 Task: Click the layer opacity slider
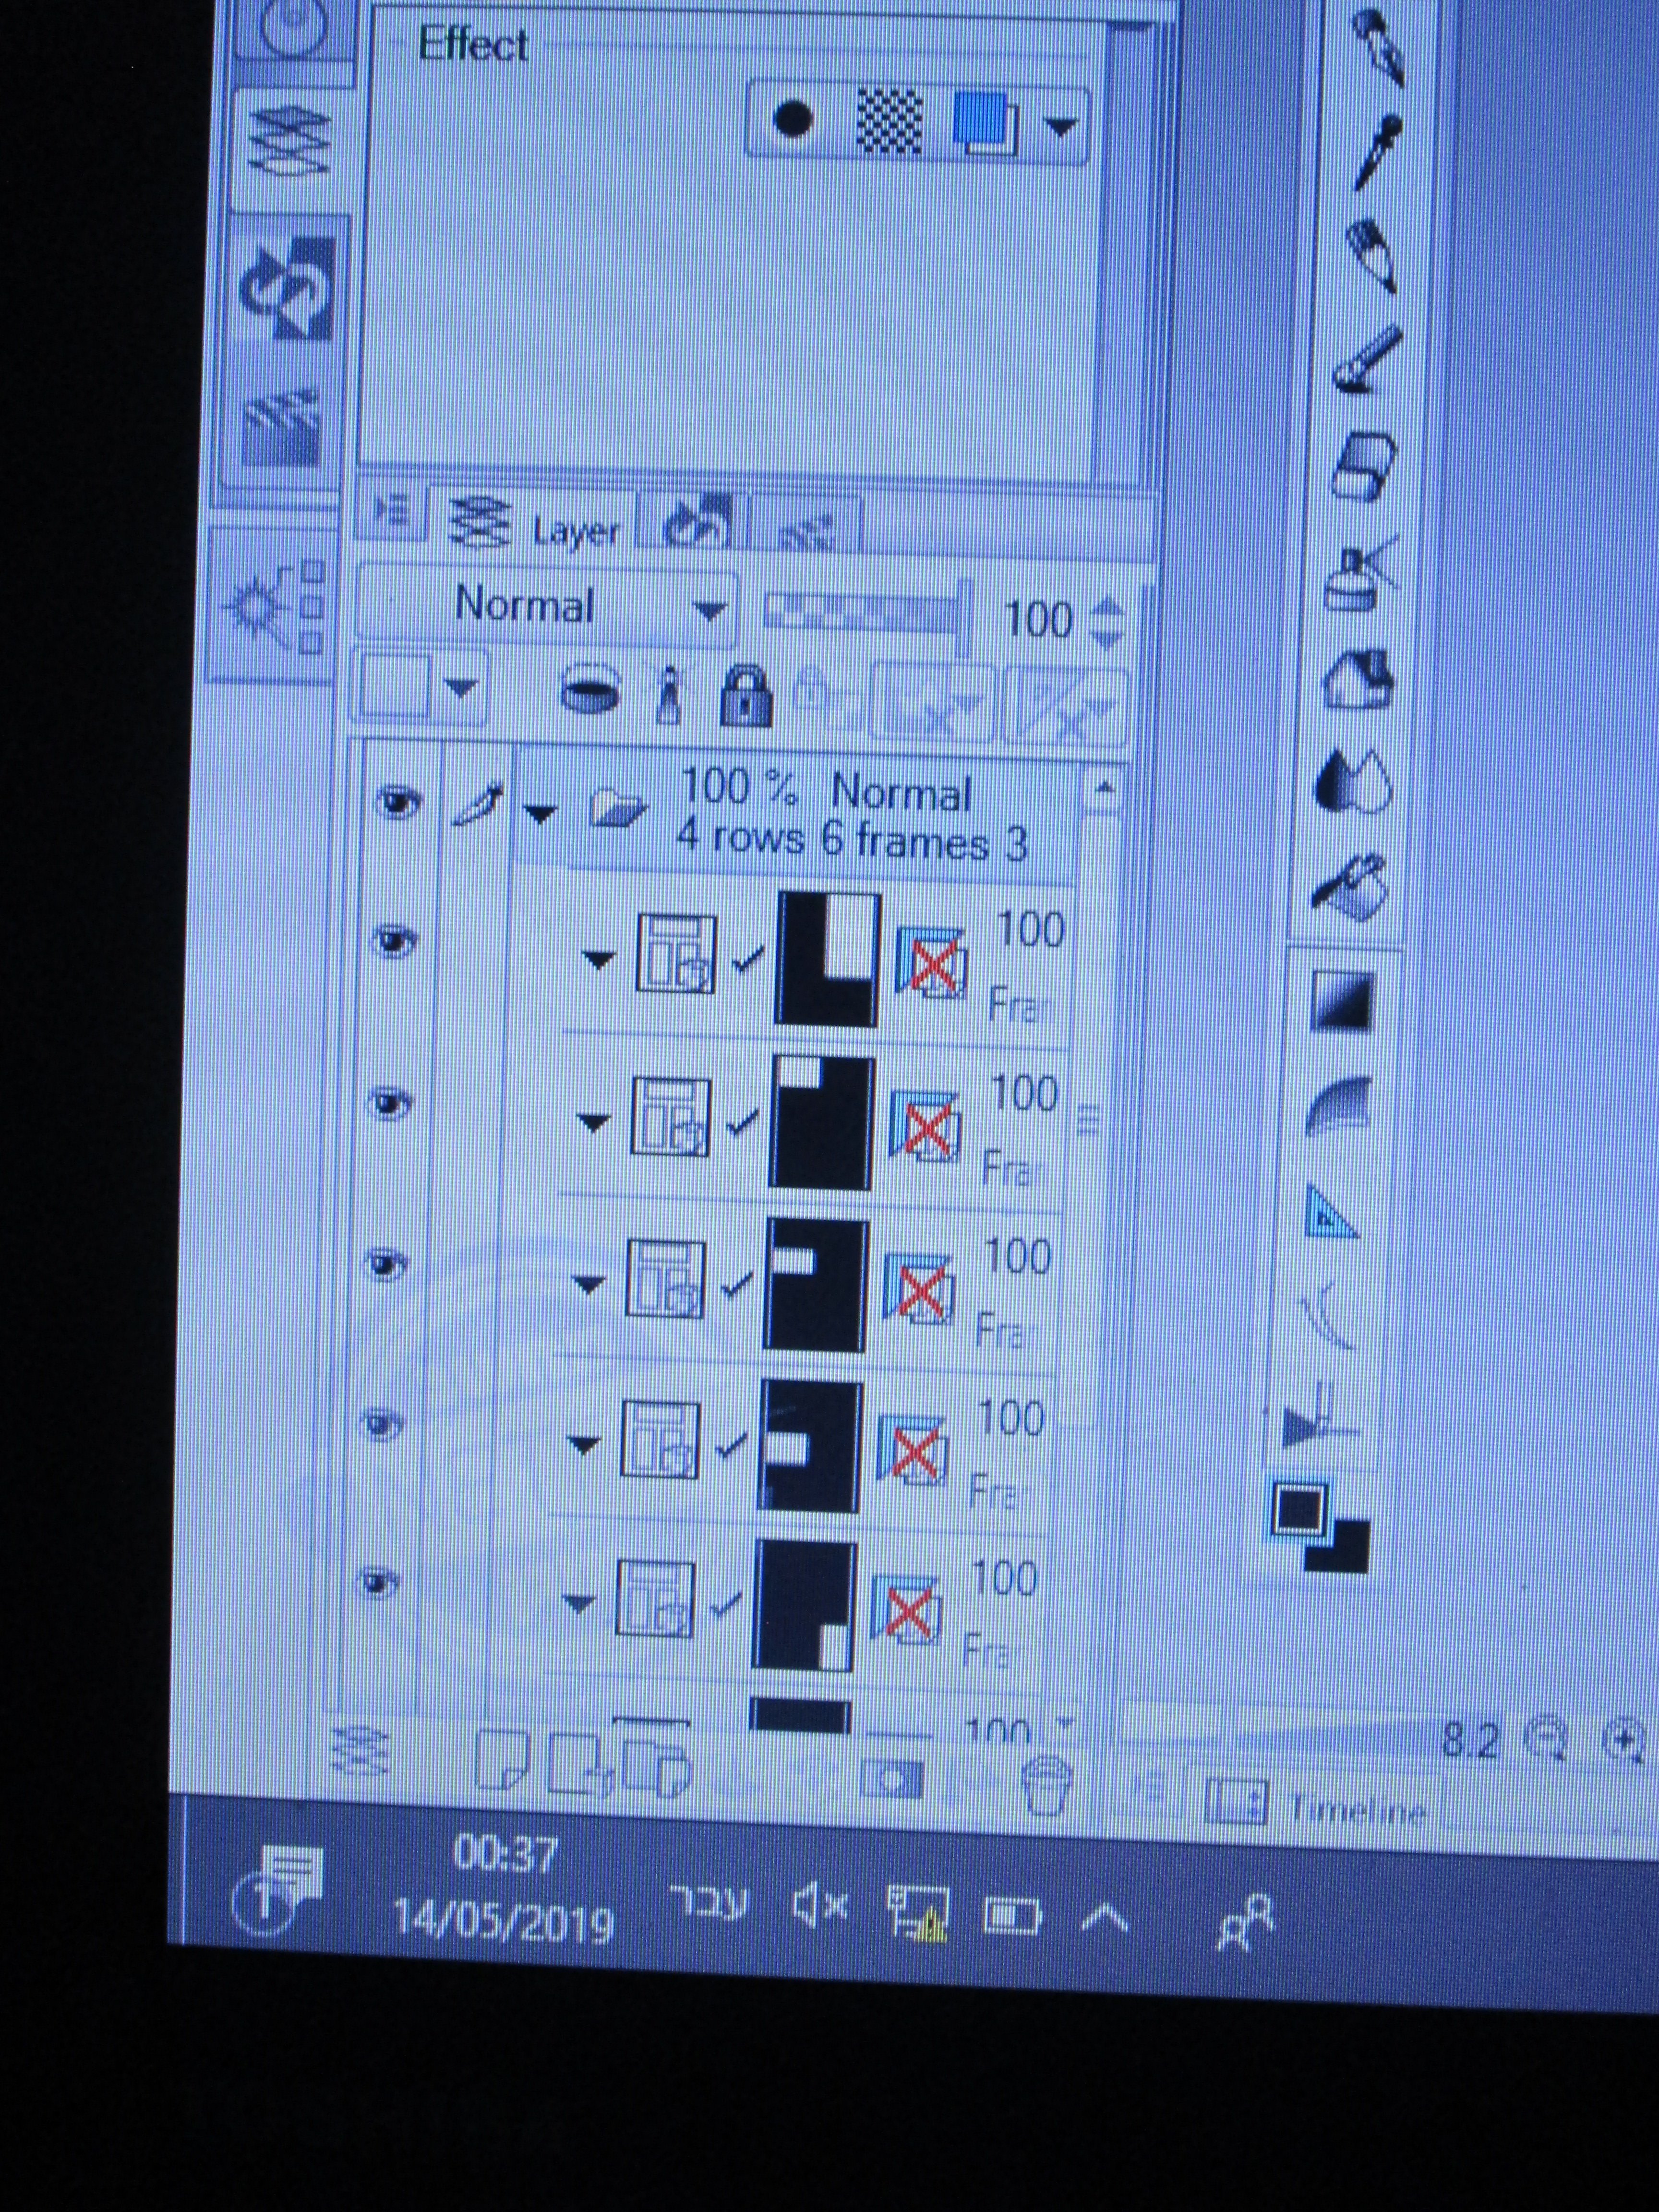point(866,612)
